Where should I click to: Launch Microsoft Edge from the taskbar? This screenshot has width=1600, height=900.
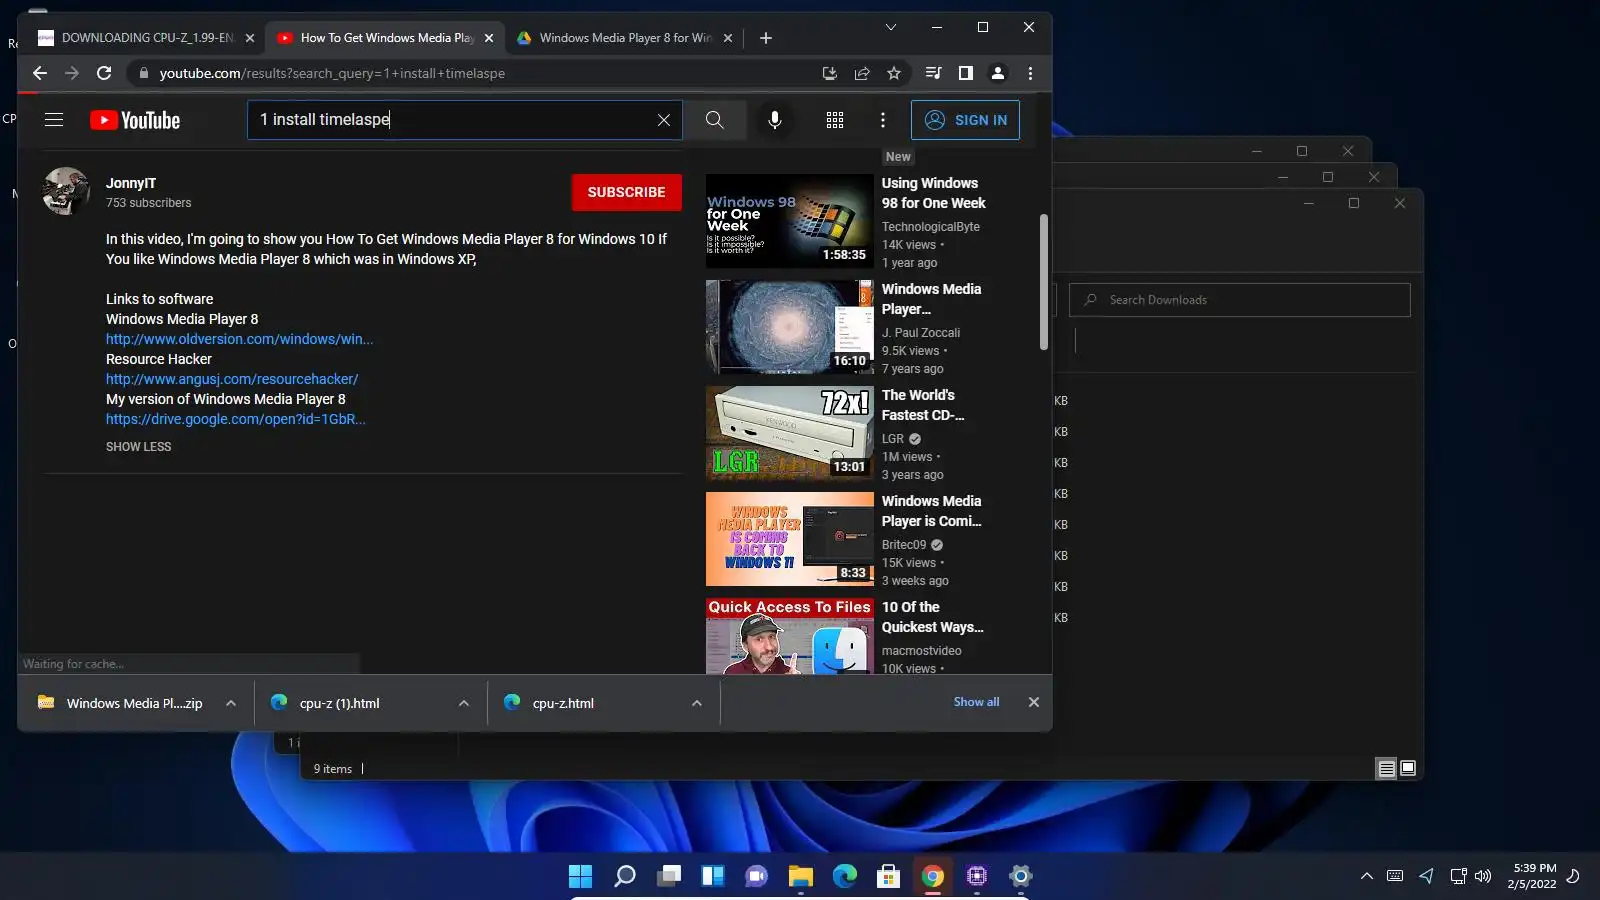845,876
